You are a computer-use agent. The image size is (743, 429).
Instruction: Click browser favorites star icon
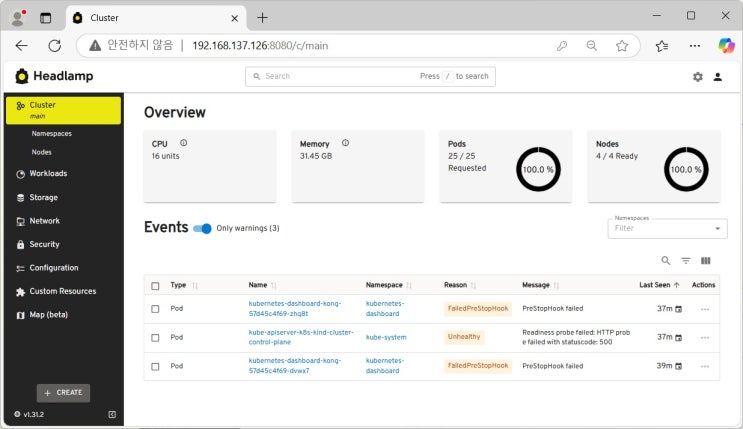pyautogui.click(x=622, y=46)
